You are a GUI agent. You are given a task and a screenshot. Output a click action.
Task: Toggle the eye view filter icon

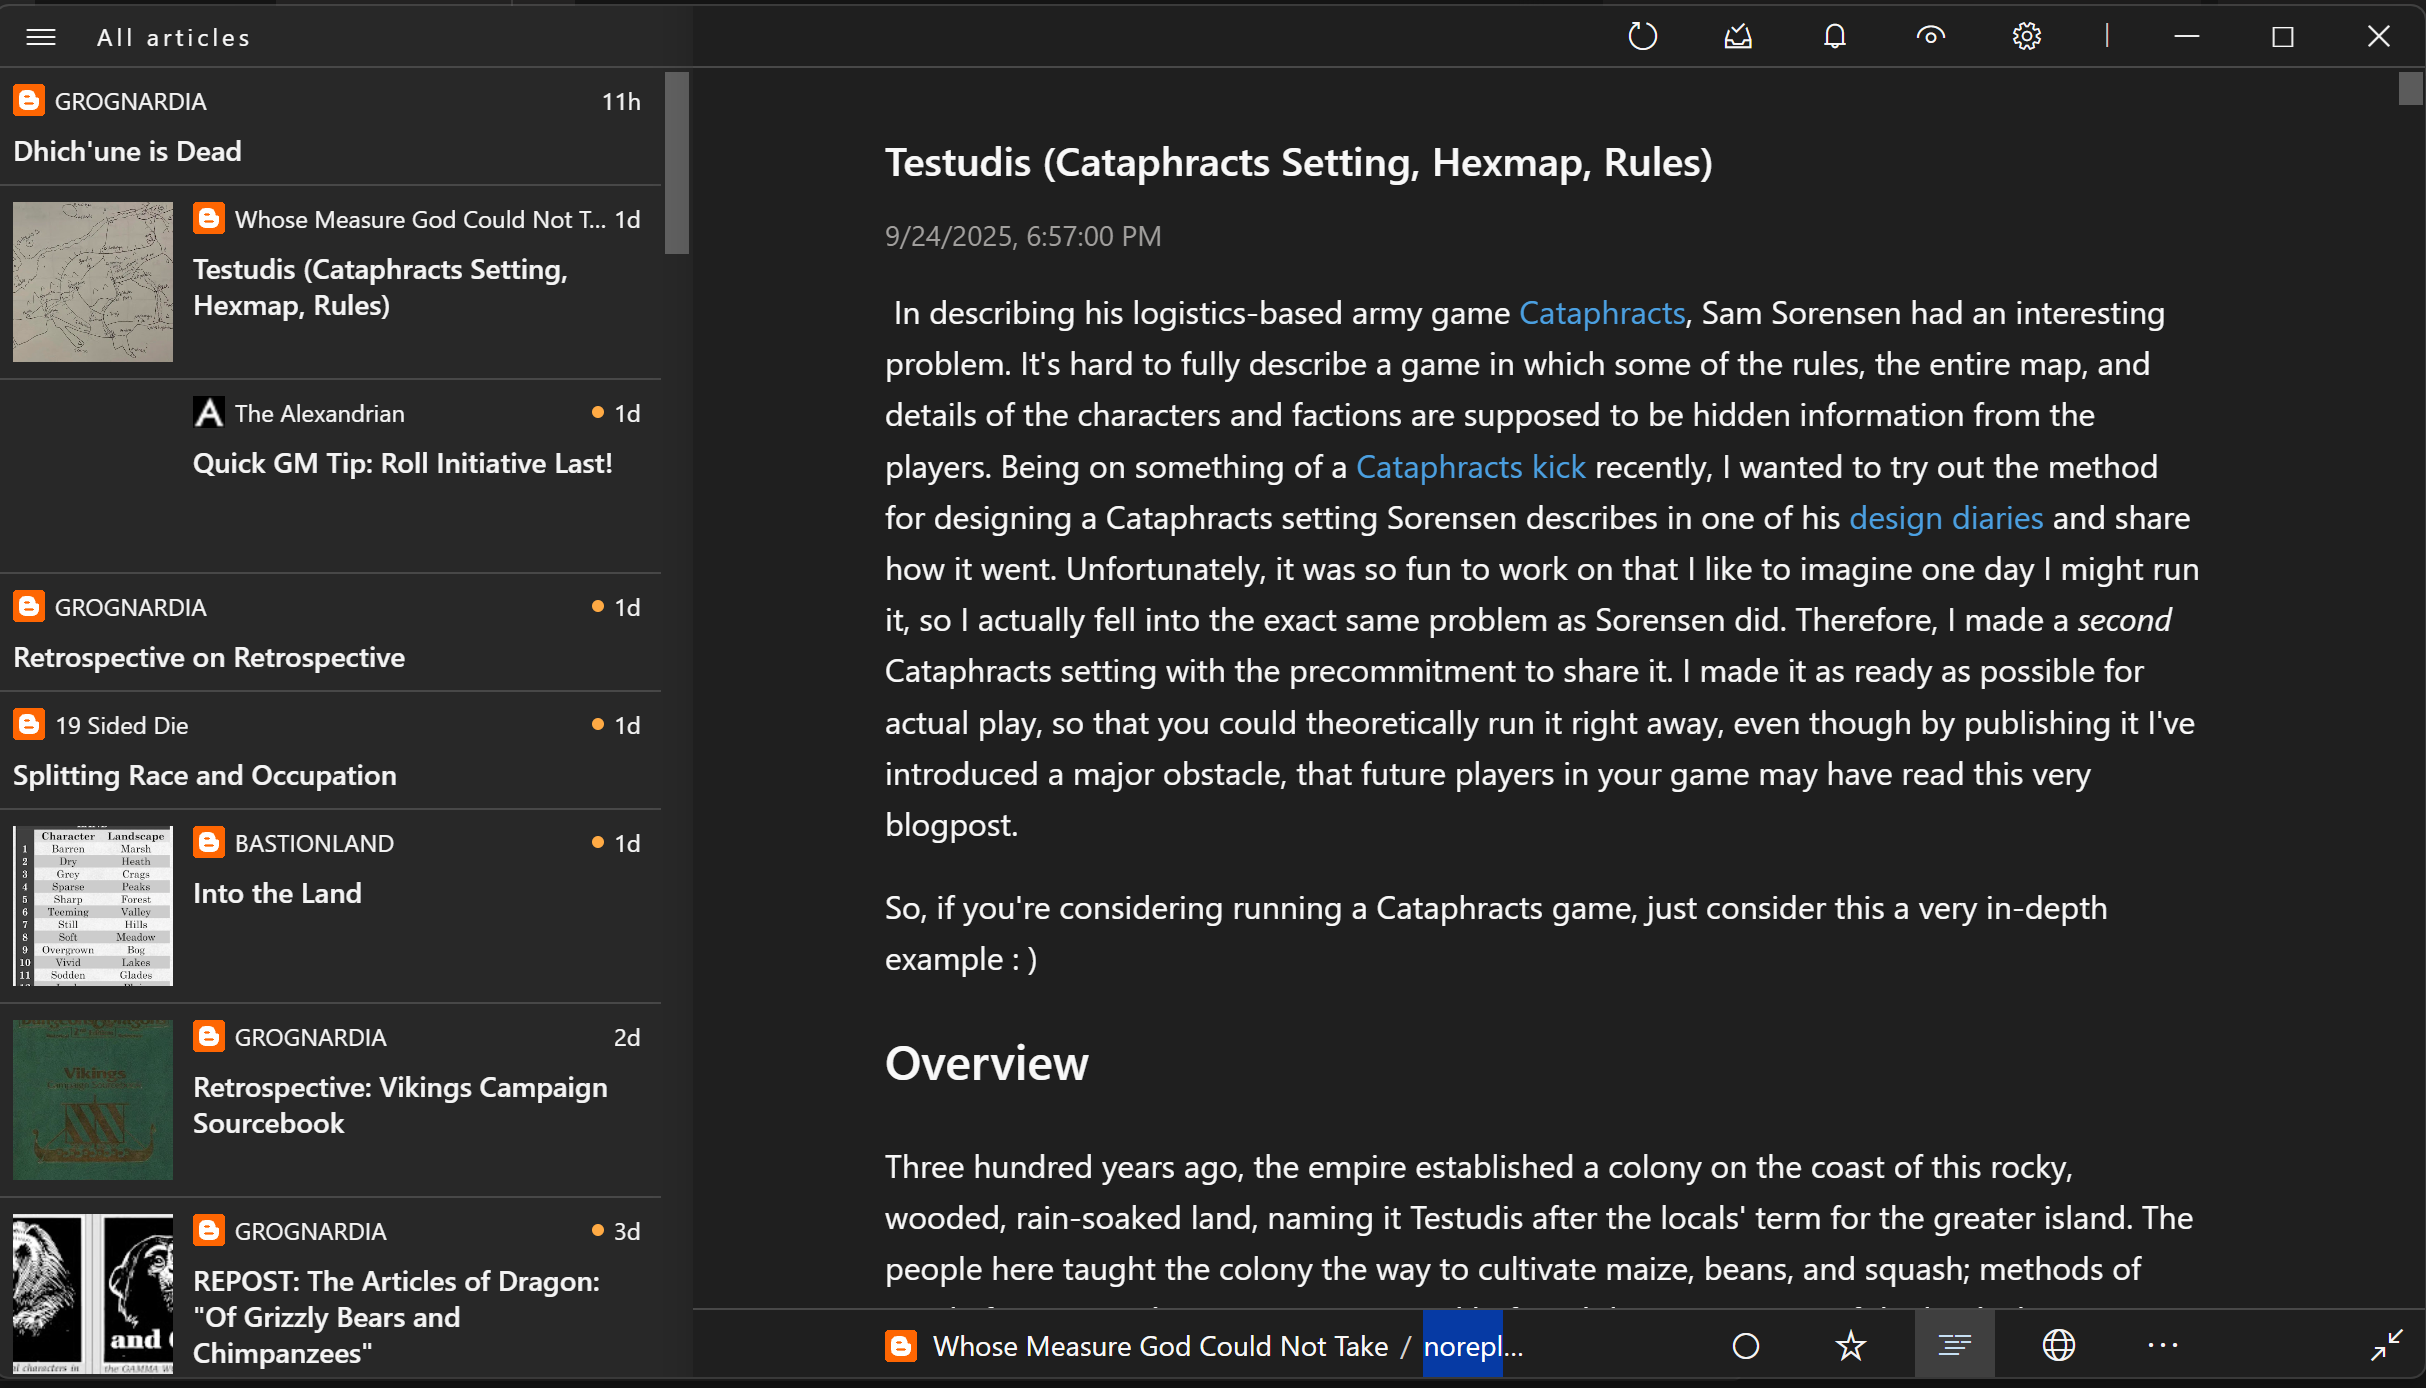(1930, 37)
